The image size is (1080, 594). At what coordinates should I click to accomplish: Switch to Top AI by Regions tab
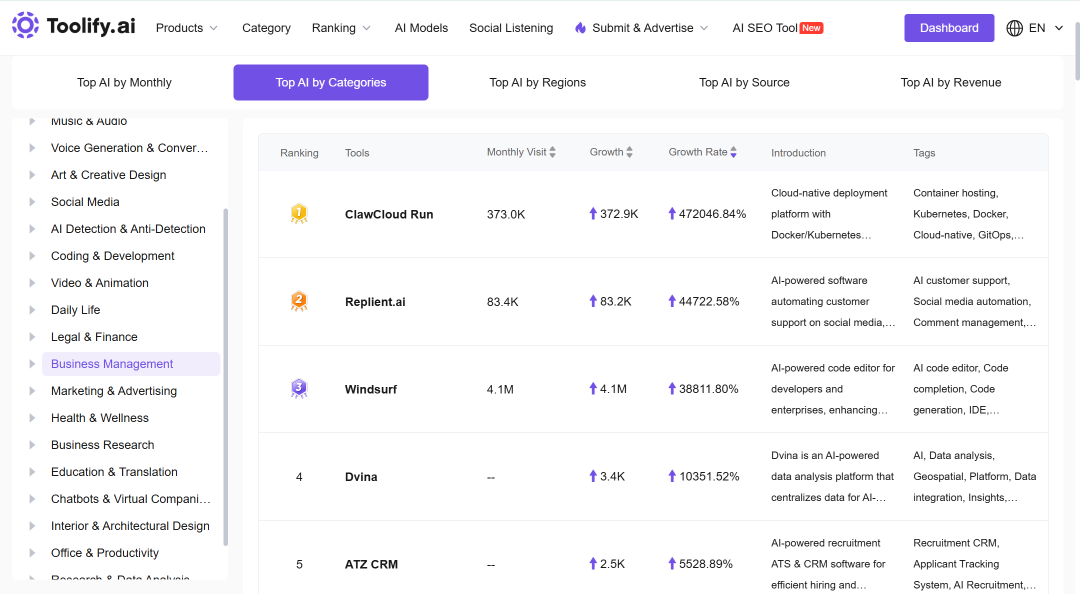pyautogui.click(x=537, y=83)
